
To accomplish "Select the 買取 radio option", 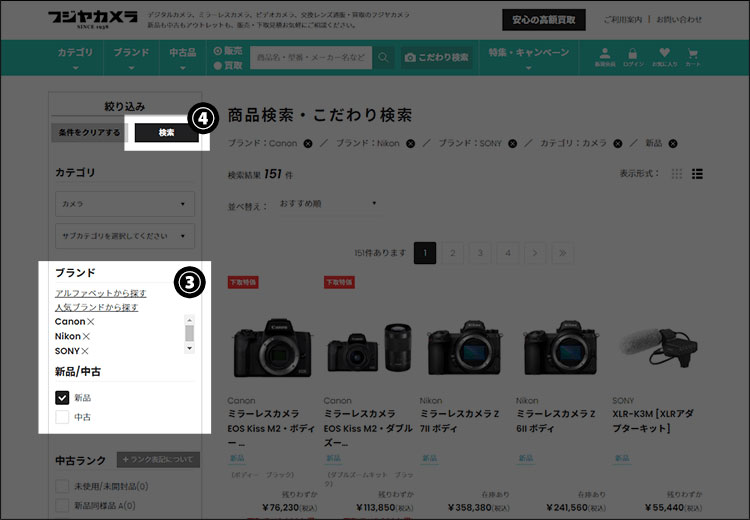I will point(218,66).
